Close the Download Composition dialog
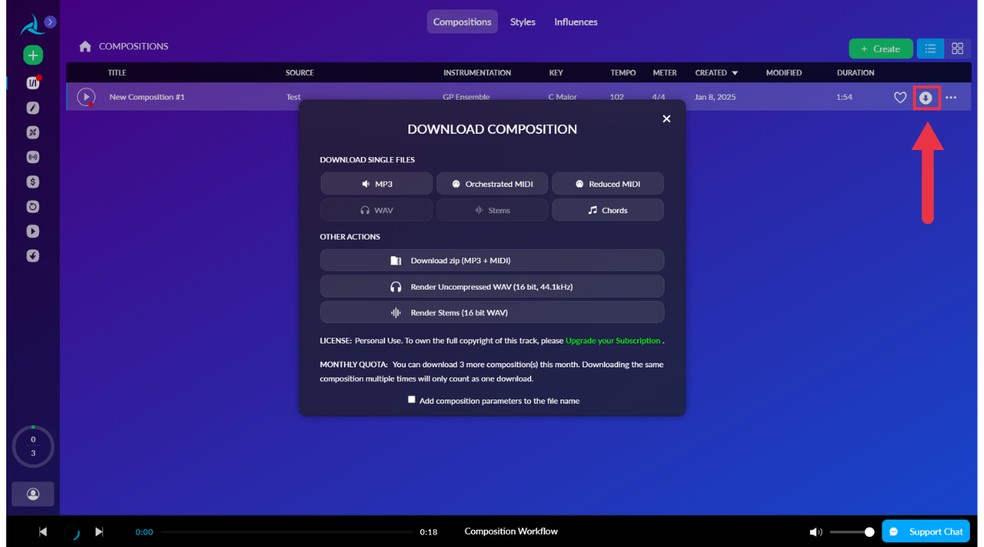The width and height of the screenshot is (984, 547). pyautogui.click(x=666, y=119)
